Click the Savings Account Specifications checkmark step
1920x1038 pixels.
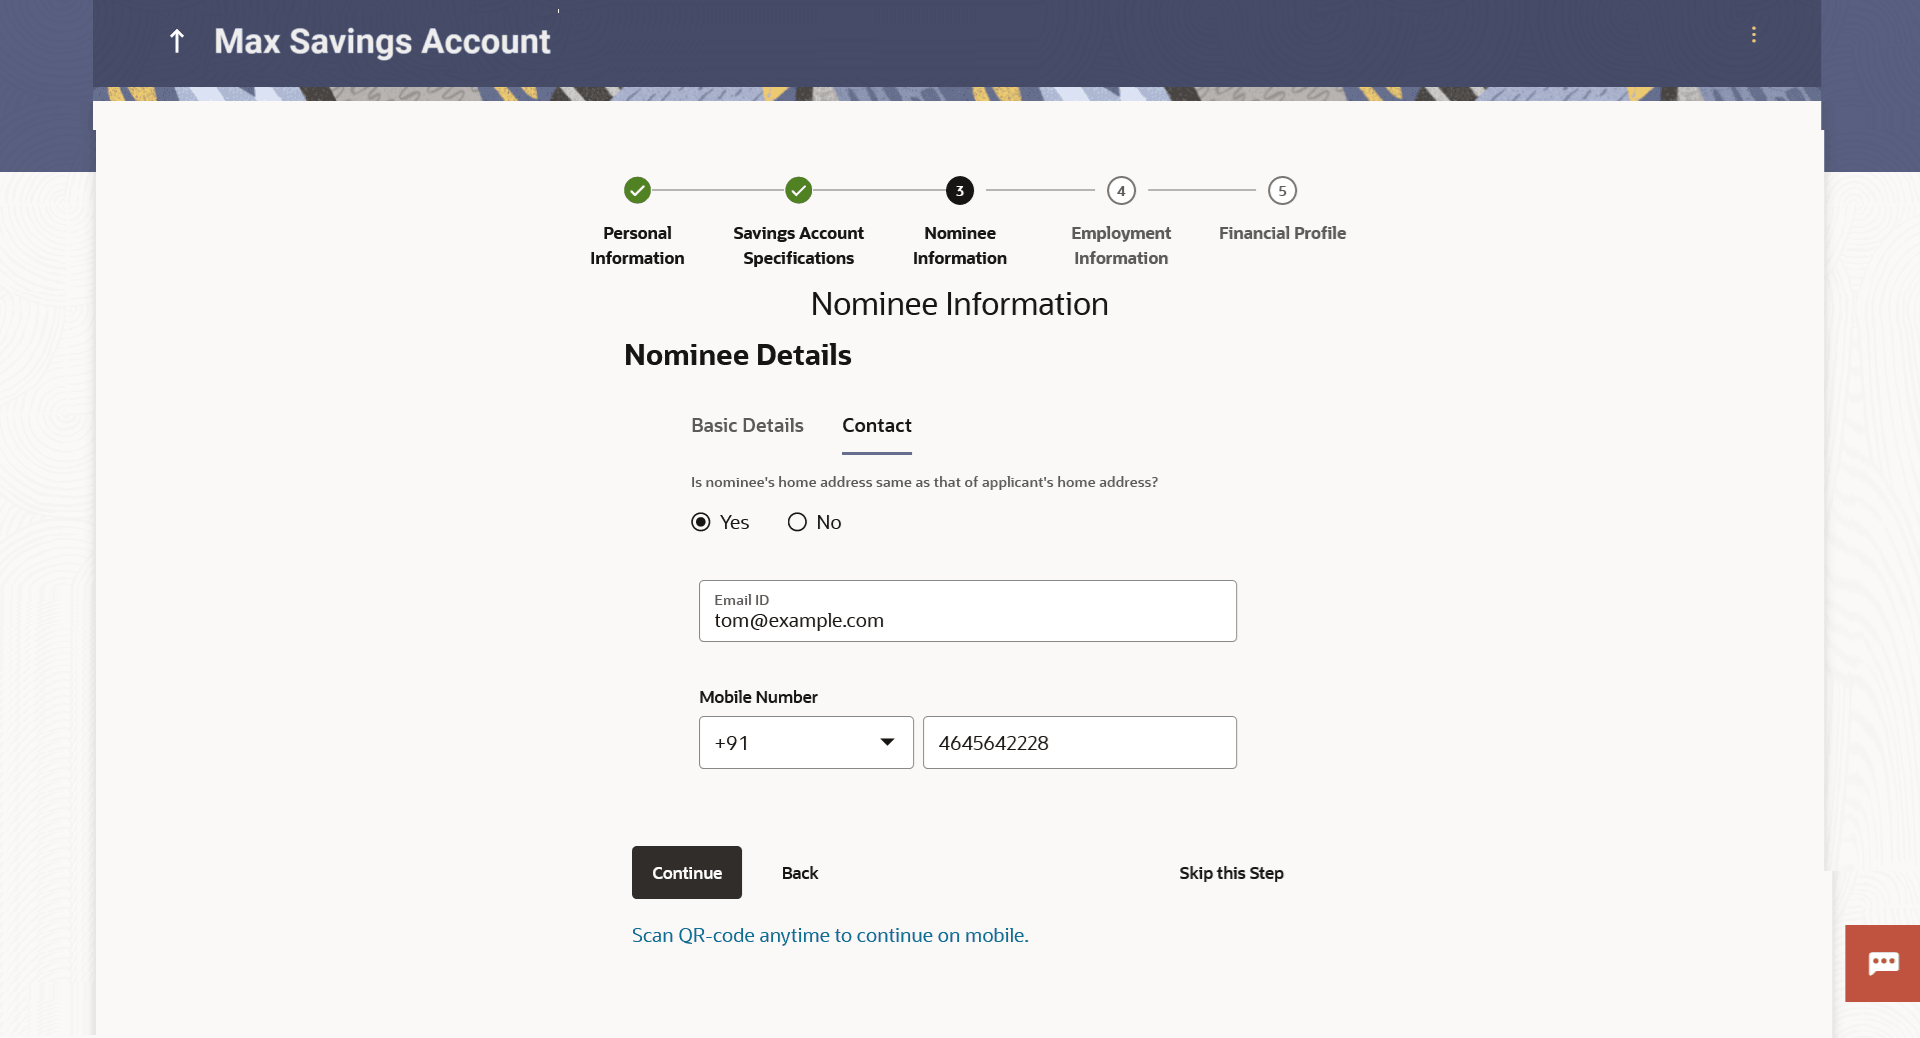pyautogui.click(x=798, y=190)
